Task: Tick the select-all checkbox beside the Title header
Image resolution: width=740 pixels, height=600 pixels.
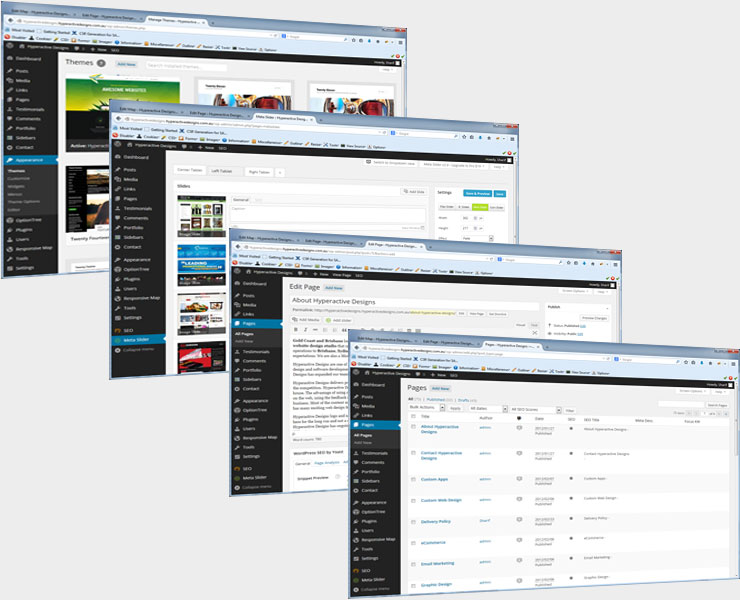Action: click(x=413, y=416)
